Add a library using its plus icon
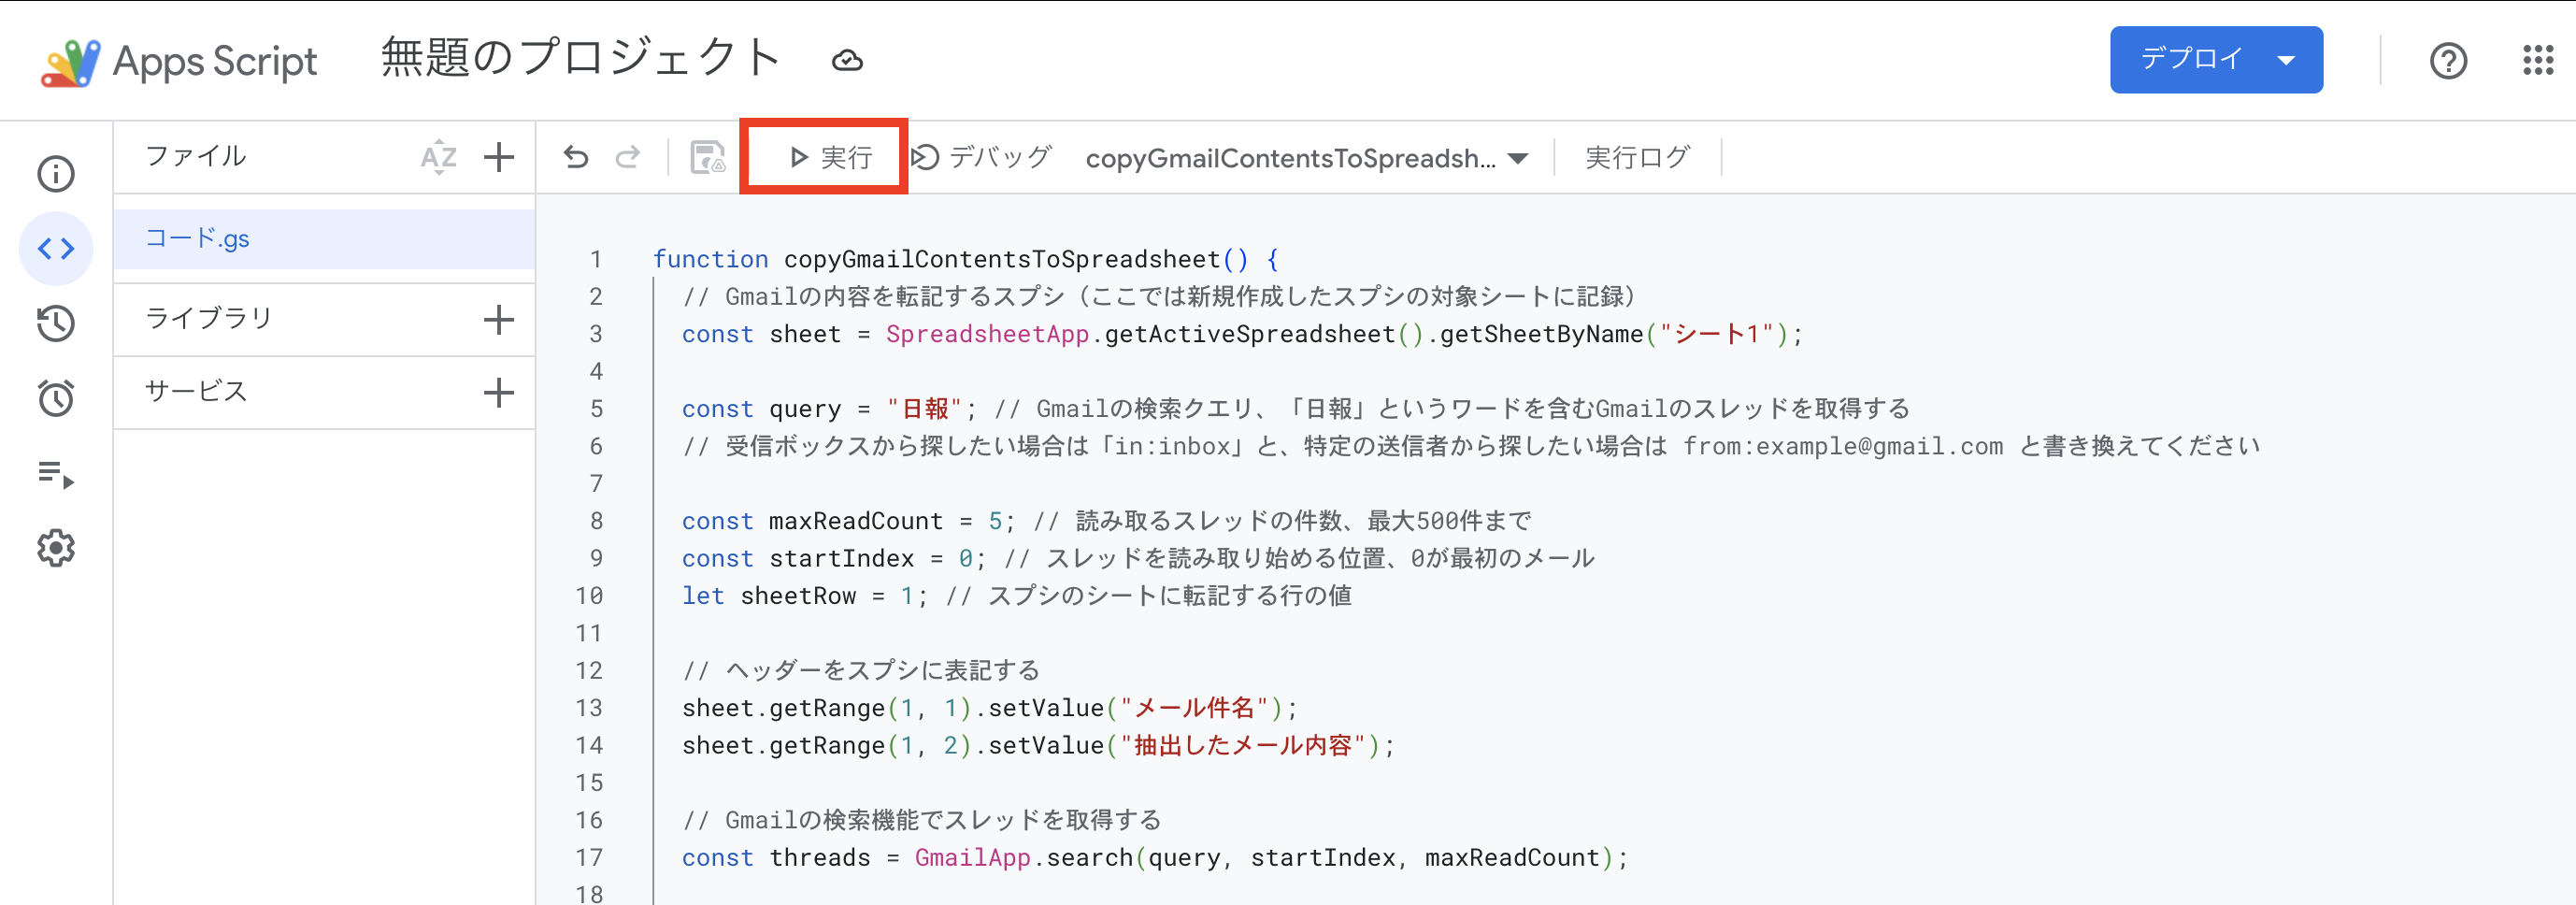Image resolution: width=2576 pixels, height=905 pixels. coord(498,318)
